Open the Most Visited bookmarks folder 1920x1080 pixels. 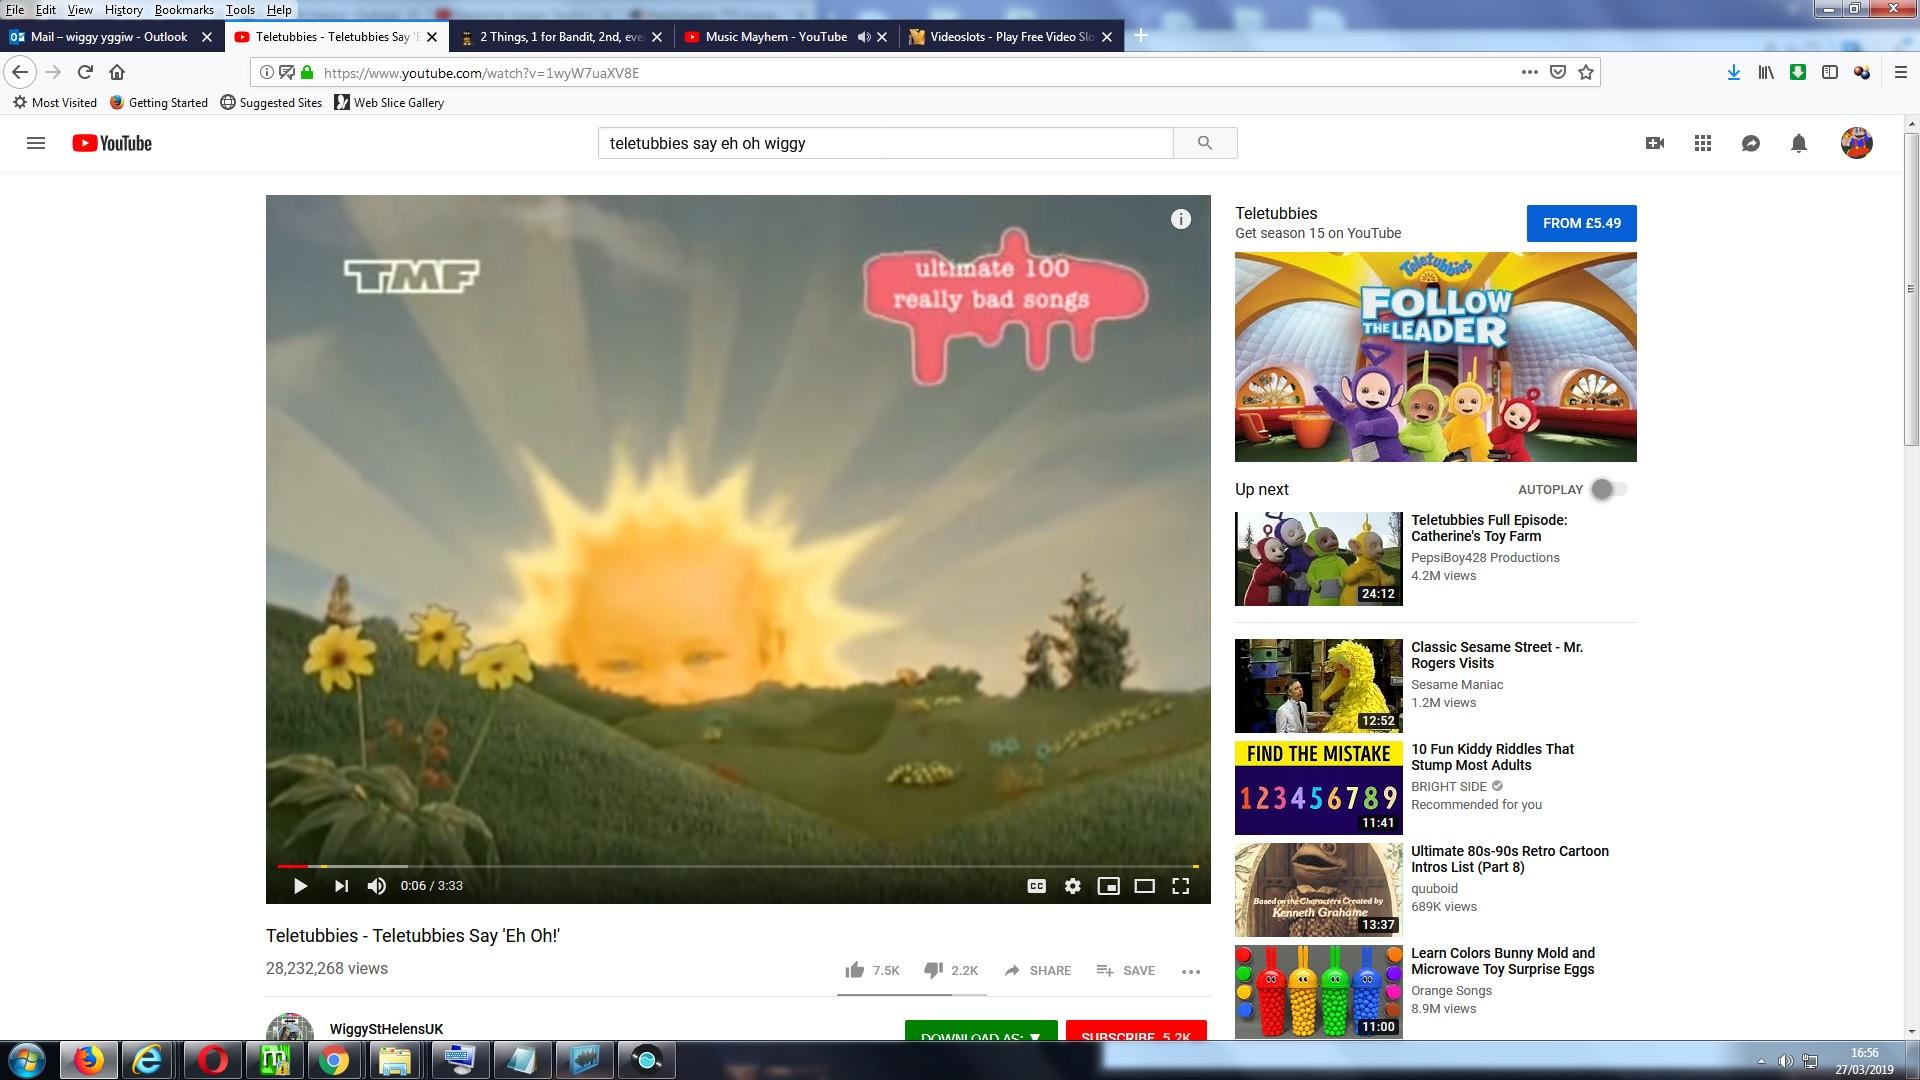click(x=55, y=102)
